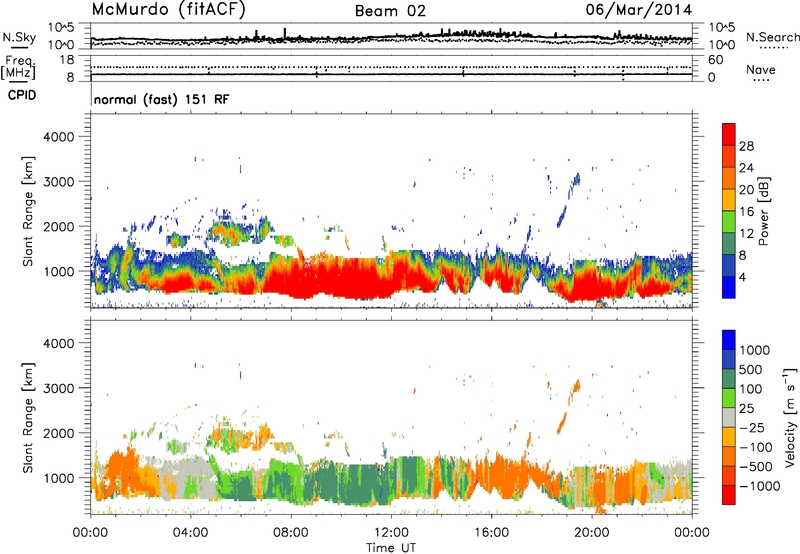Click the '-500' tick on Velocity color bar
Screen dimensions: 800x554
(x=755, y=467)
